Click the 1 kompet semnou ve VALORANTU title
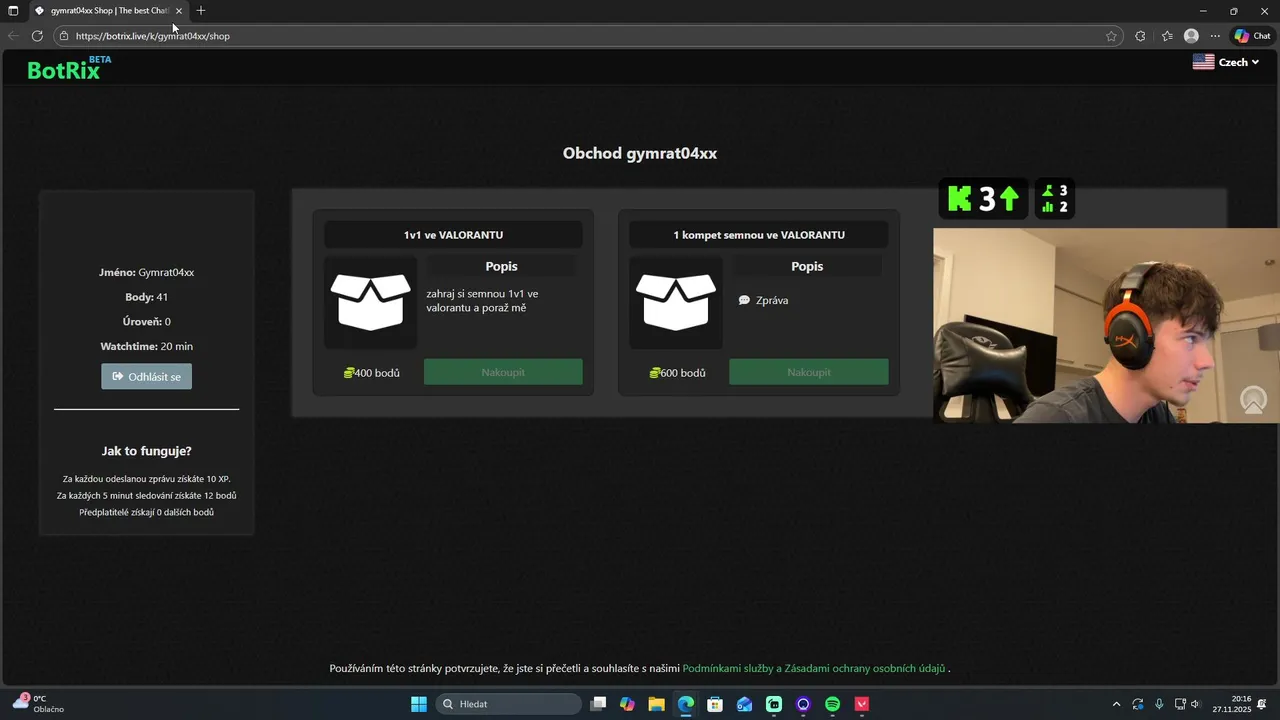 tap(759, 235)
